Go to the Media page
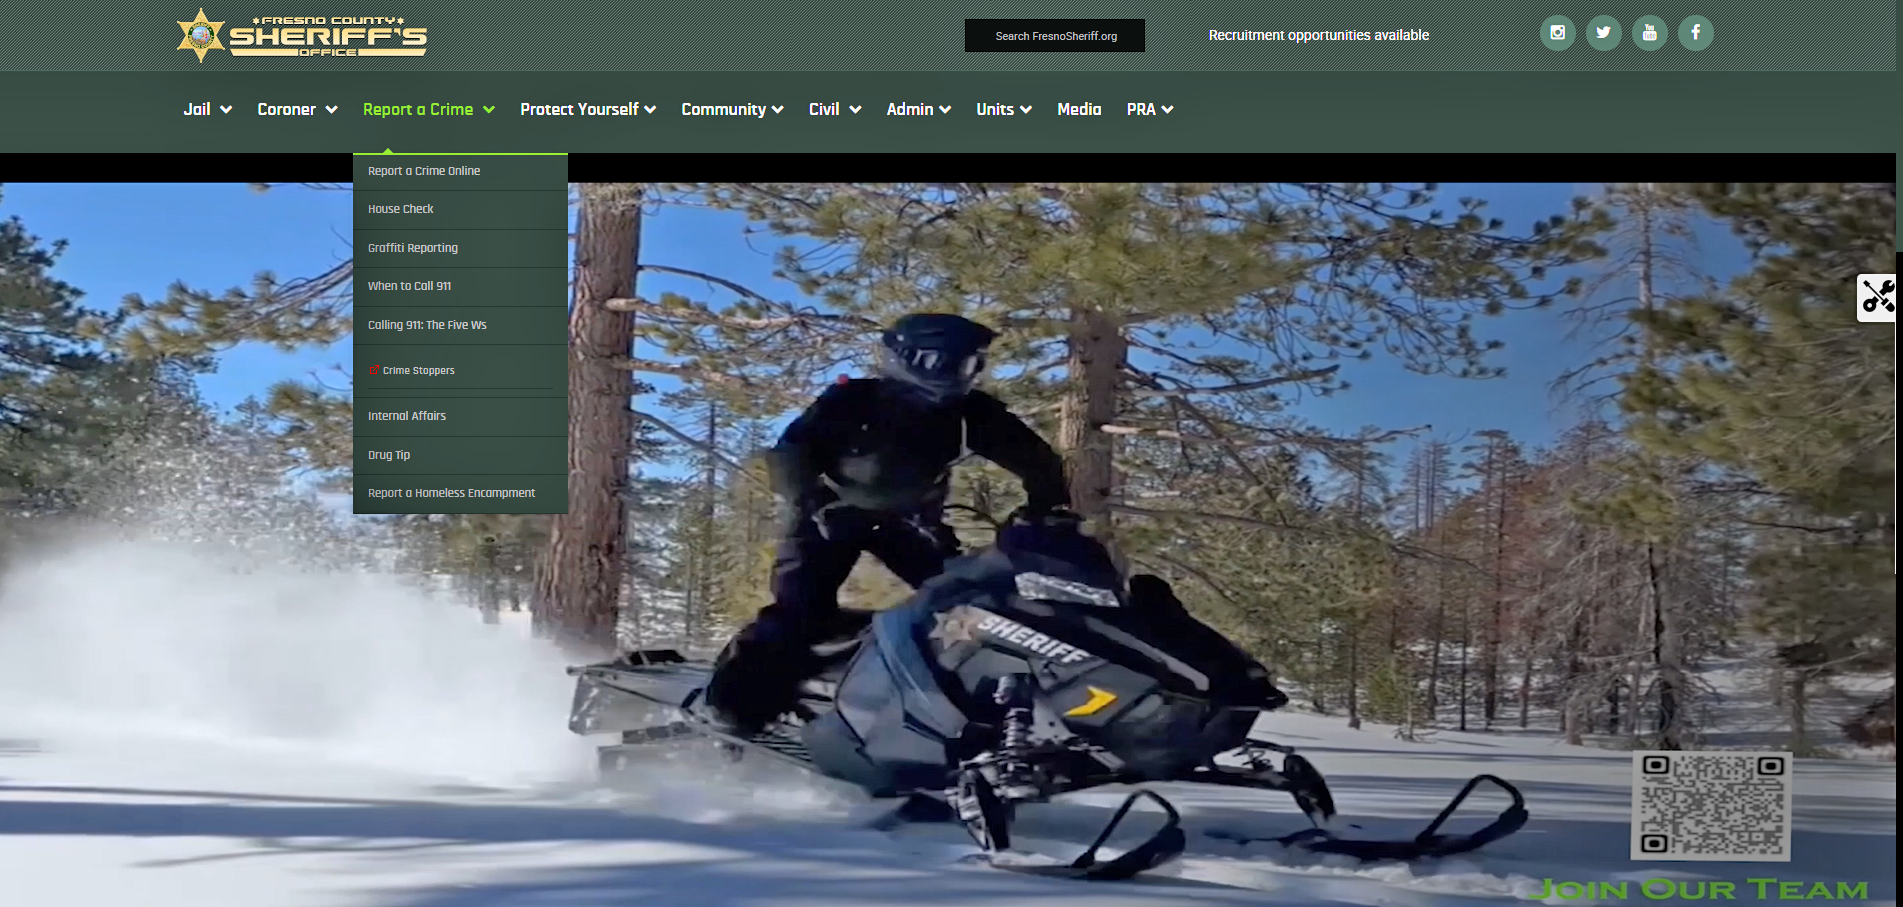 point(1079,109)
